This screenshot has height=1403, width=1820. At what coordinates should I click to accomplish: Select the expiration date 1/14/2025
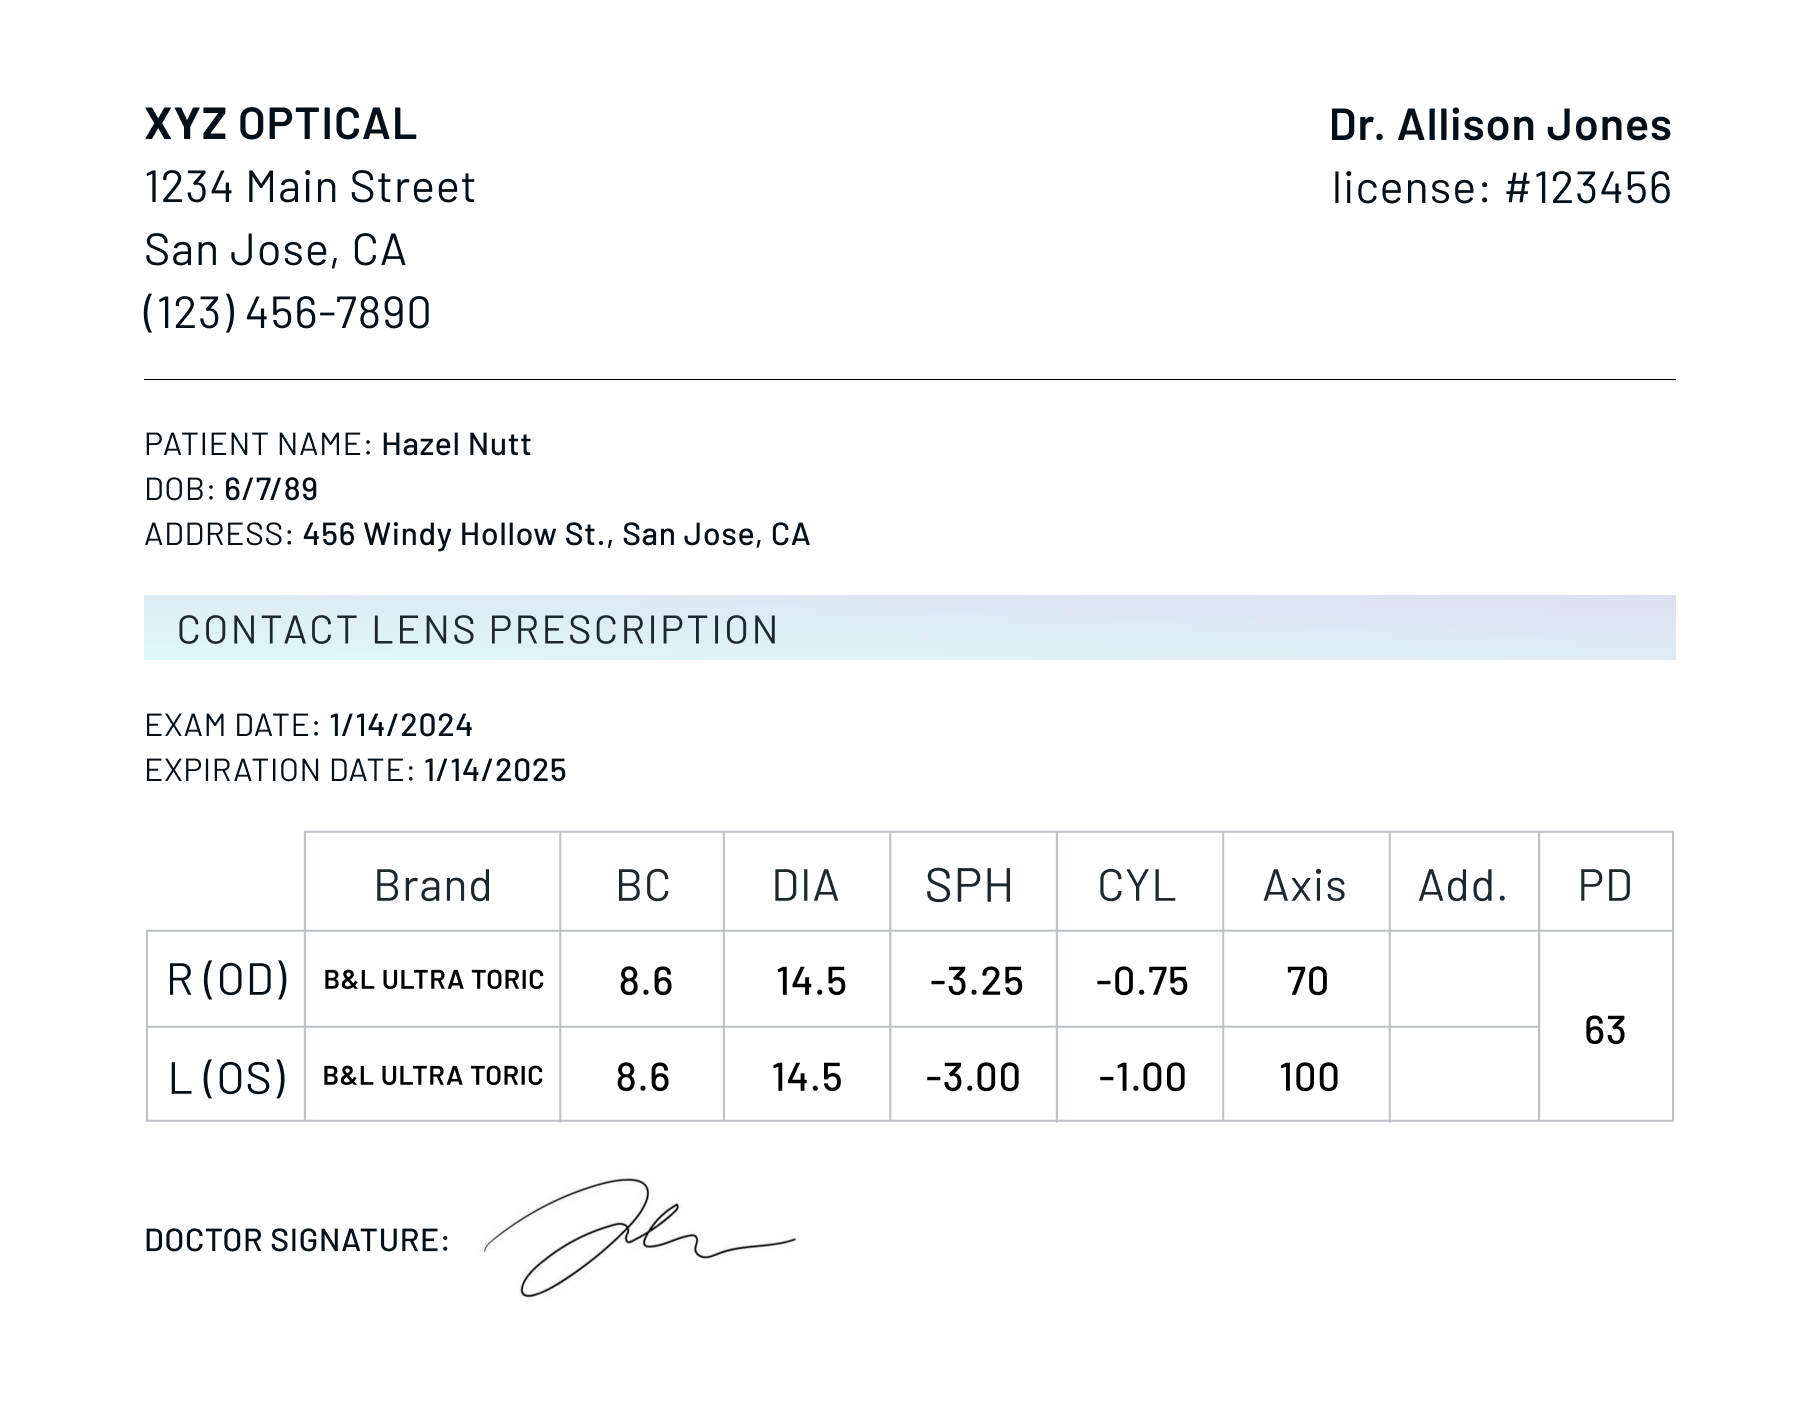point(495,770)
